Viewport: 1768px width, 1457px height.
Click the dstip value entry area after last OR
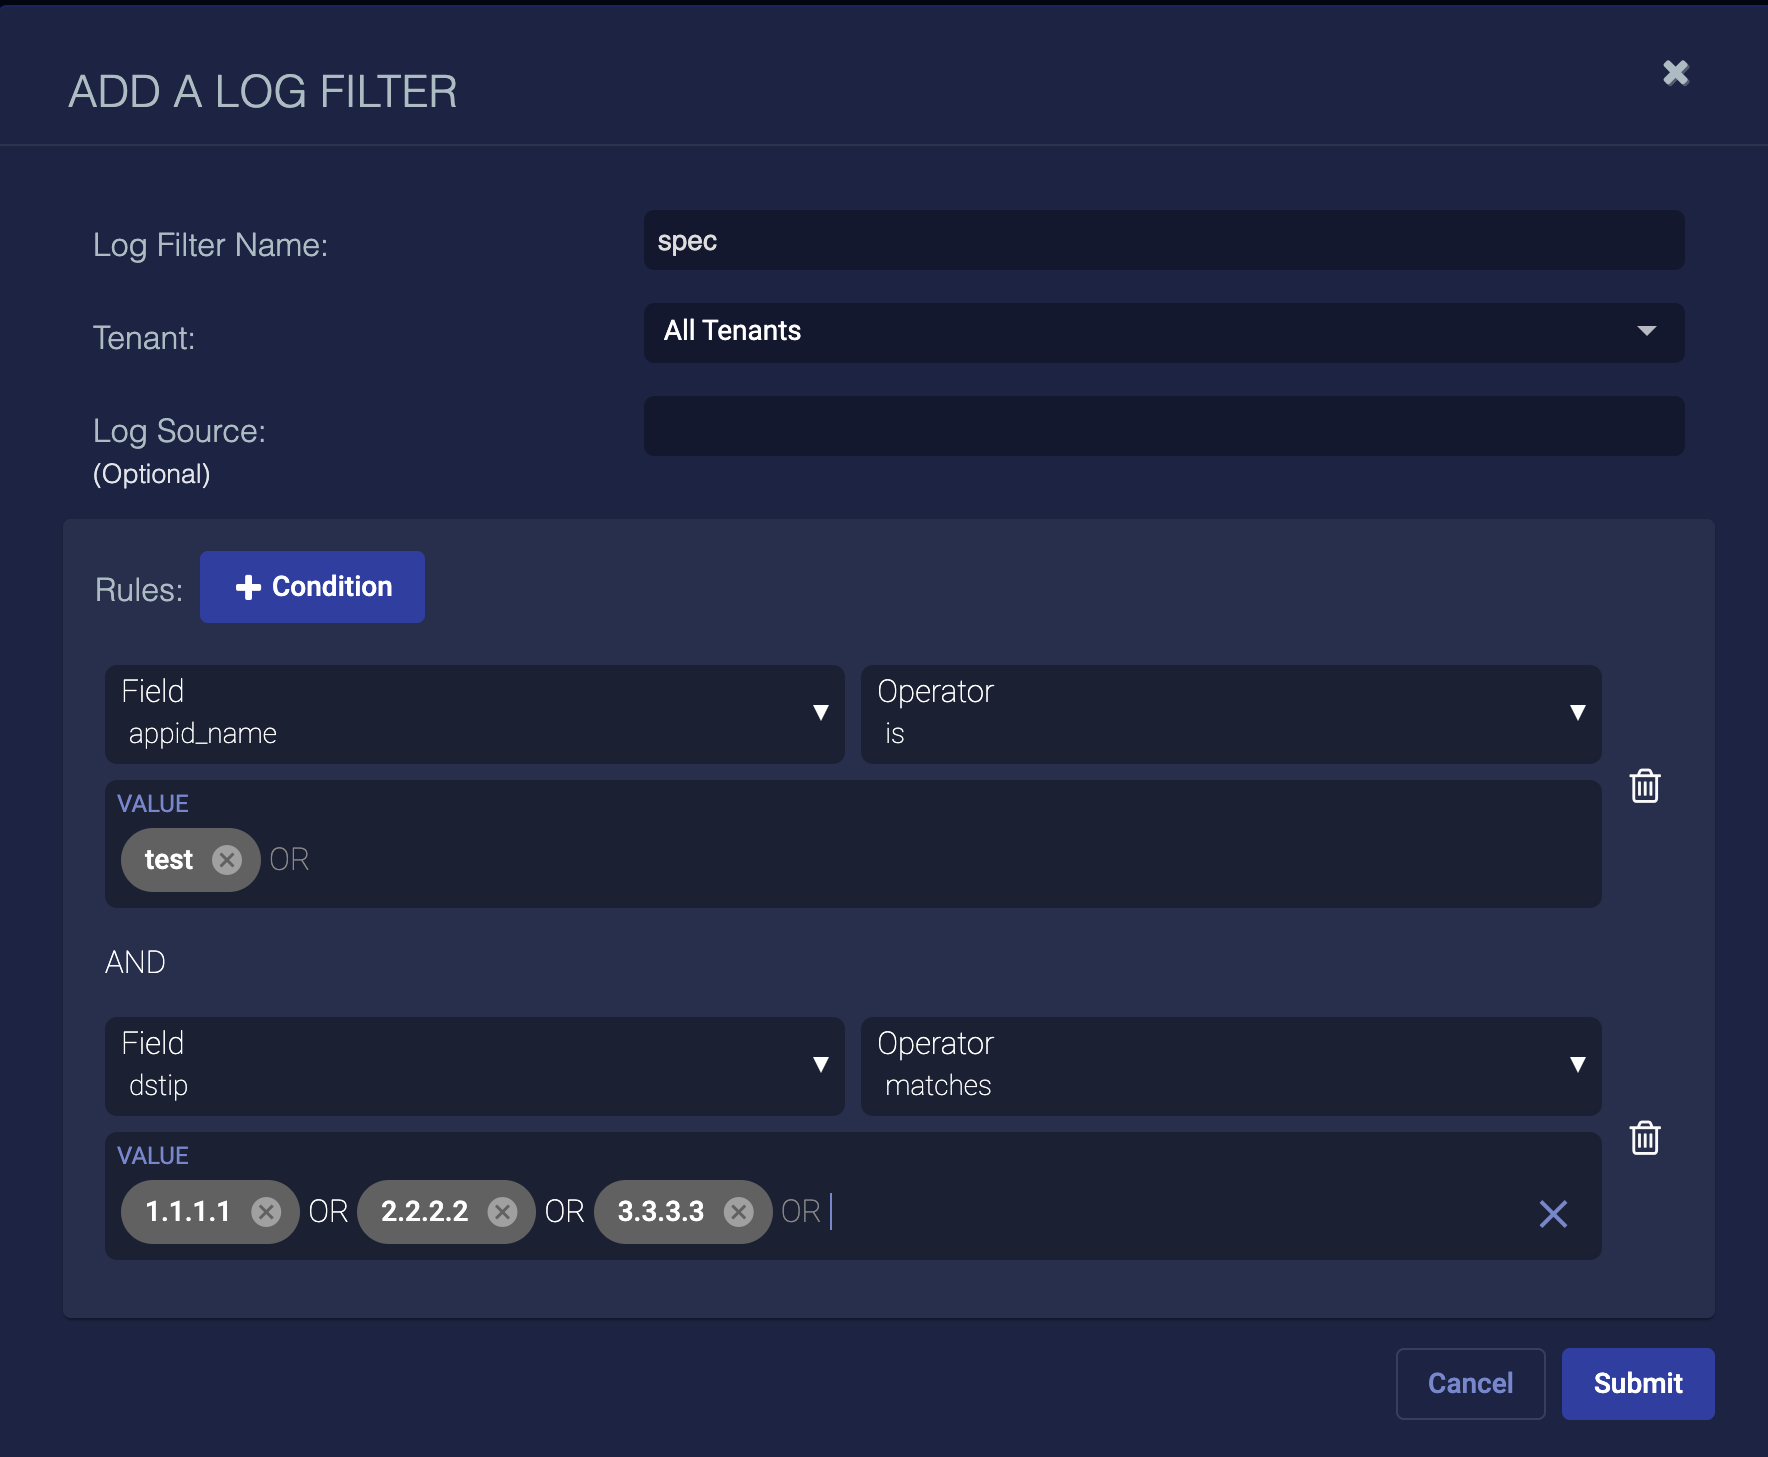(1150, 1212)
